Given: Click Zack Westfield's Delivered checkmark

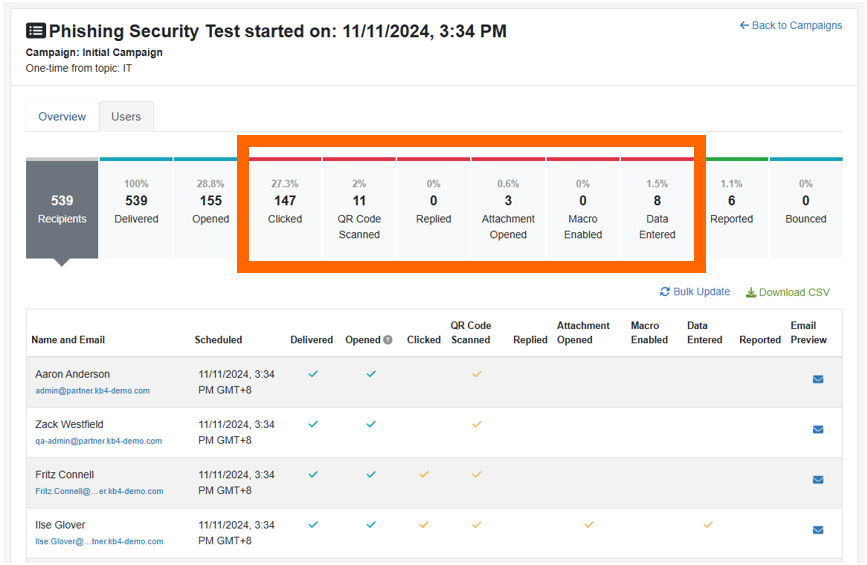Looking at the screenshot, I should click(313, 425).
